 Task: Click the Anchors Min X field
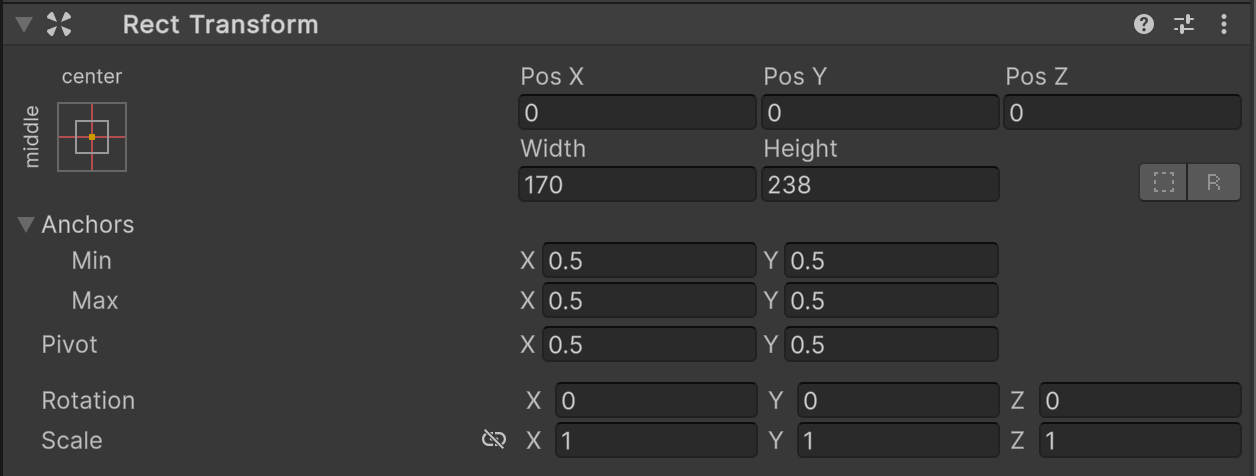649,261
